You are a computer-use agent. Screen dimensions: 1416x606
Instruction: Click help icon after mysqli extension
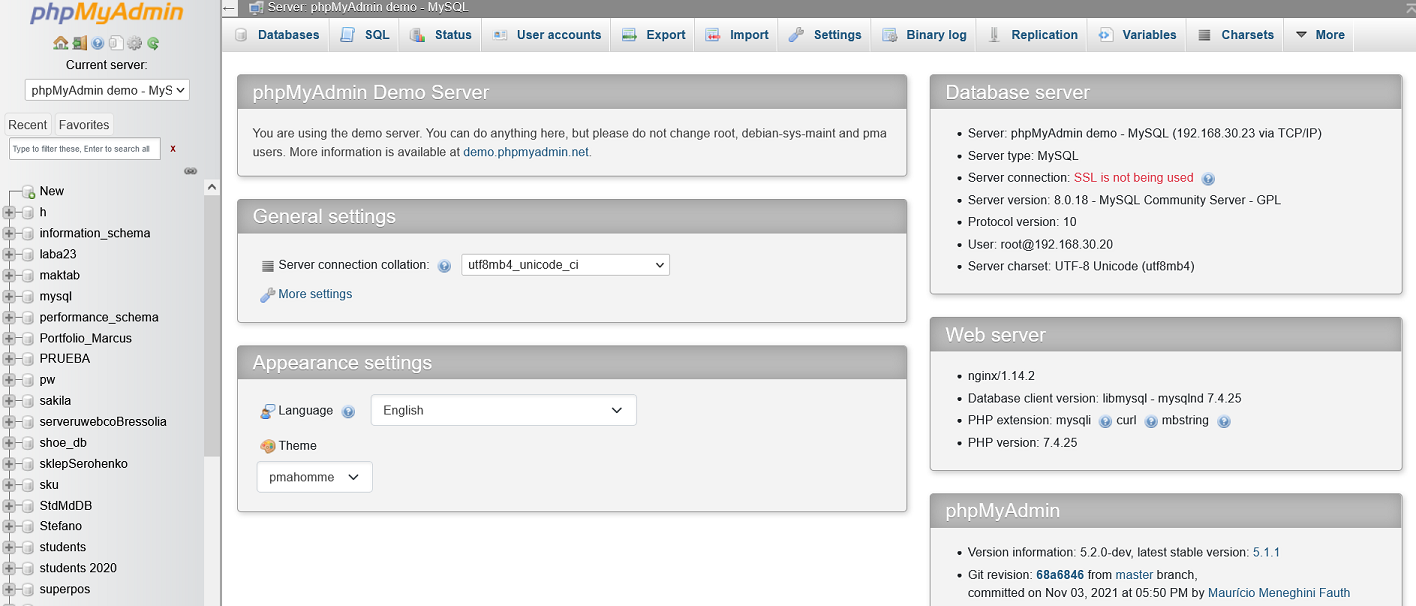pyautogui.click(x=1105, y=421)
